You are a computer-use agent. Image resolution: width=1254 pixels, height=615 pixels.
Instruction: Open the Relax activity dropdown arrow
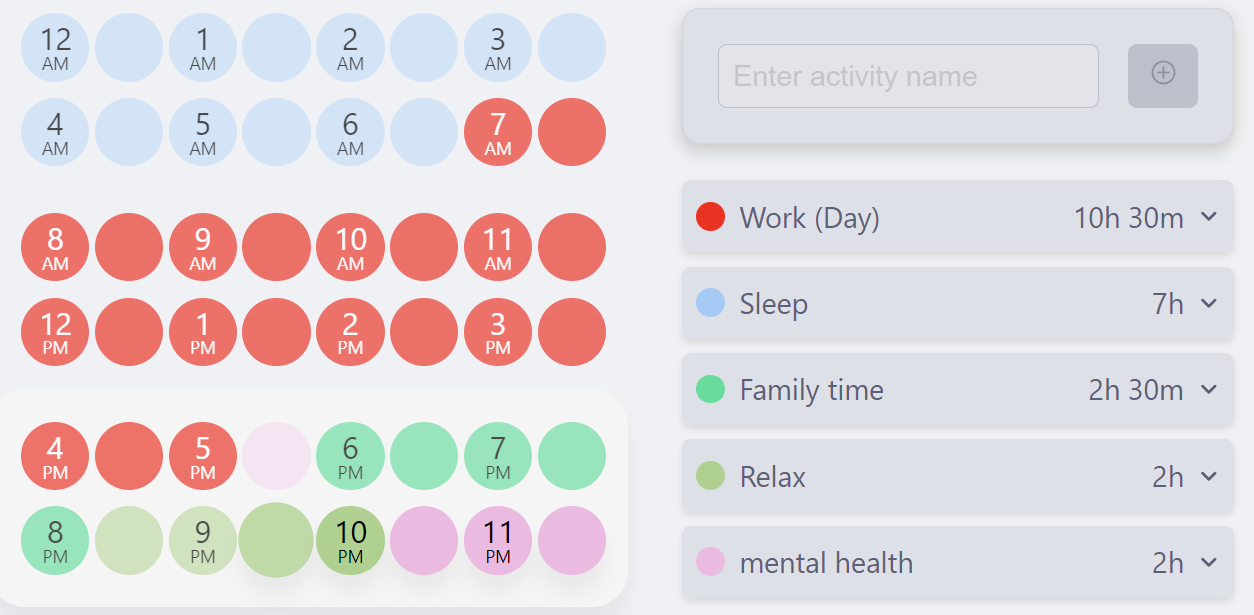[1209, 476]
